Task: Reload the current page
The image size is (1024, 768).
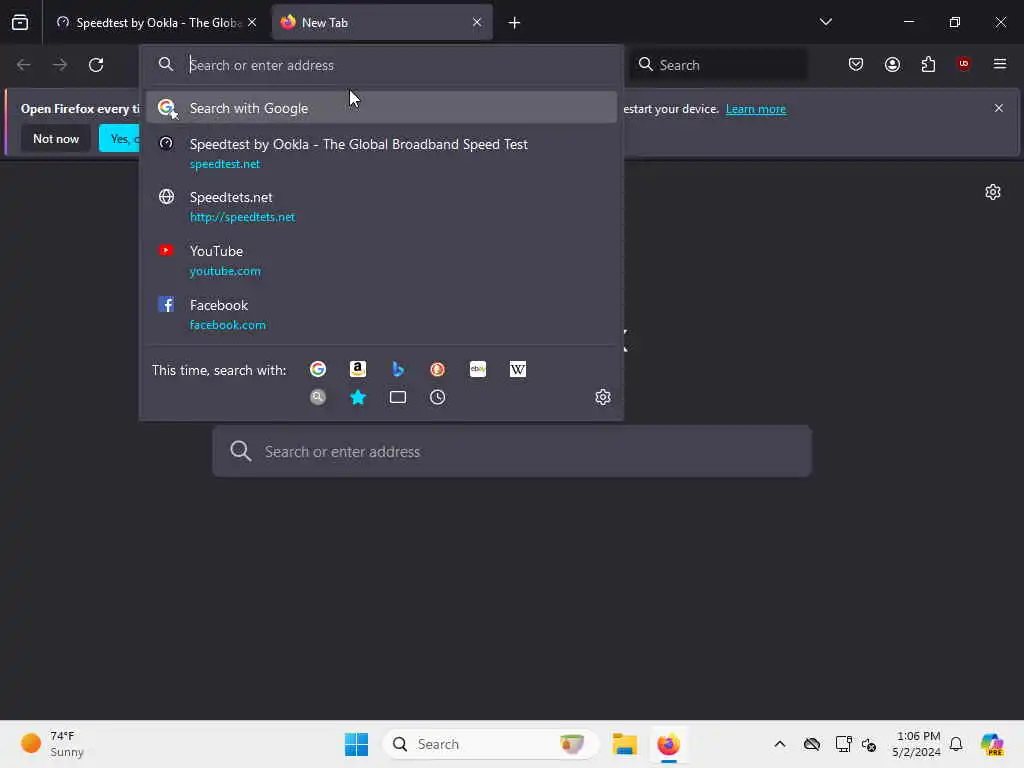Action: pos(96,65)
